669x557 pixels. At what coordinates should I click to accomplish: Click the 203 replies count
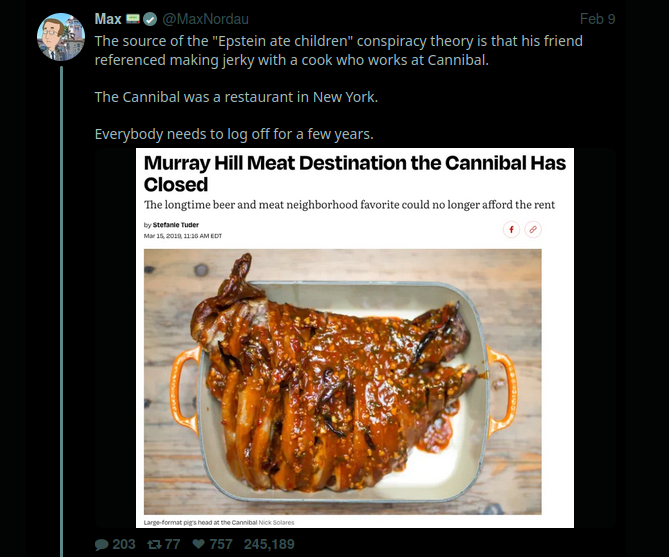coord(124,545)
